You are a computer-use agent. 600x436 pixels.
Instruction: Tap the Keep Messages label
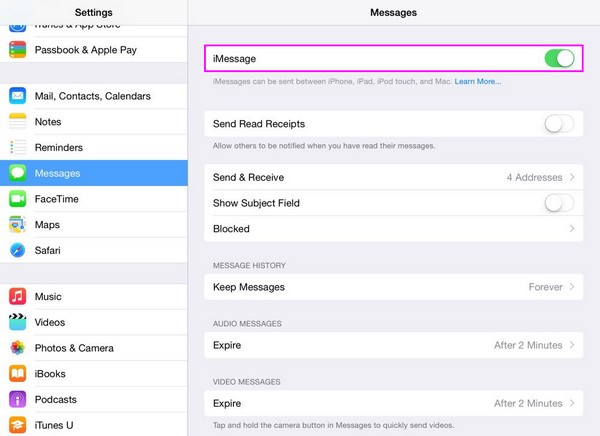(x=249, y=287)
